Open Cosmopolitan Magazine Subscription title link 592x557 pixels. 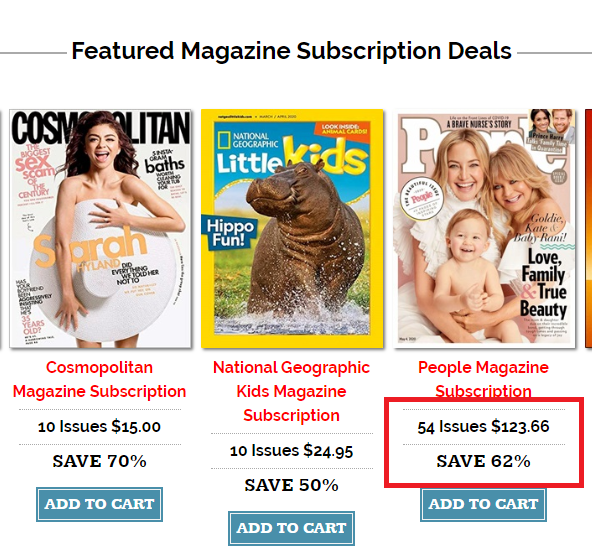pos(99,379)
